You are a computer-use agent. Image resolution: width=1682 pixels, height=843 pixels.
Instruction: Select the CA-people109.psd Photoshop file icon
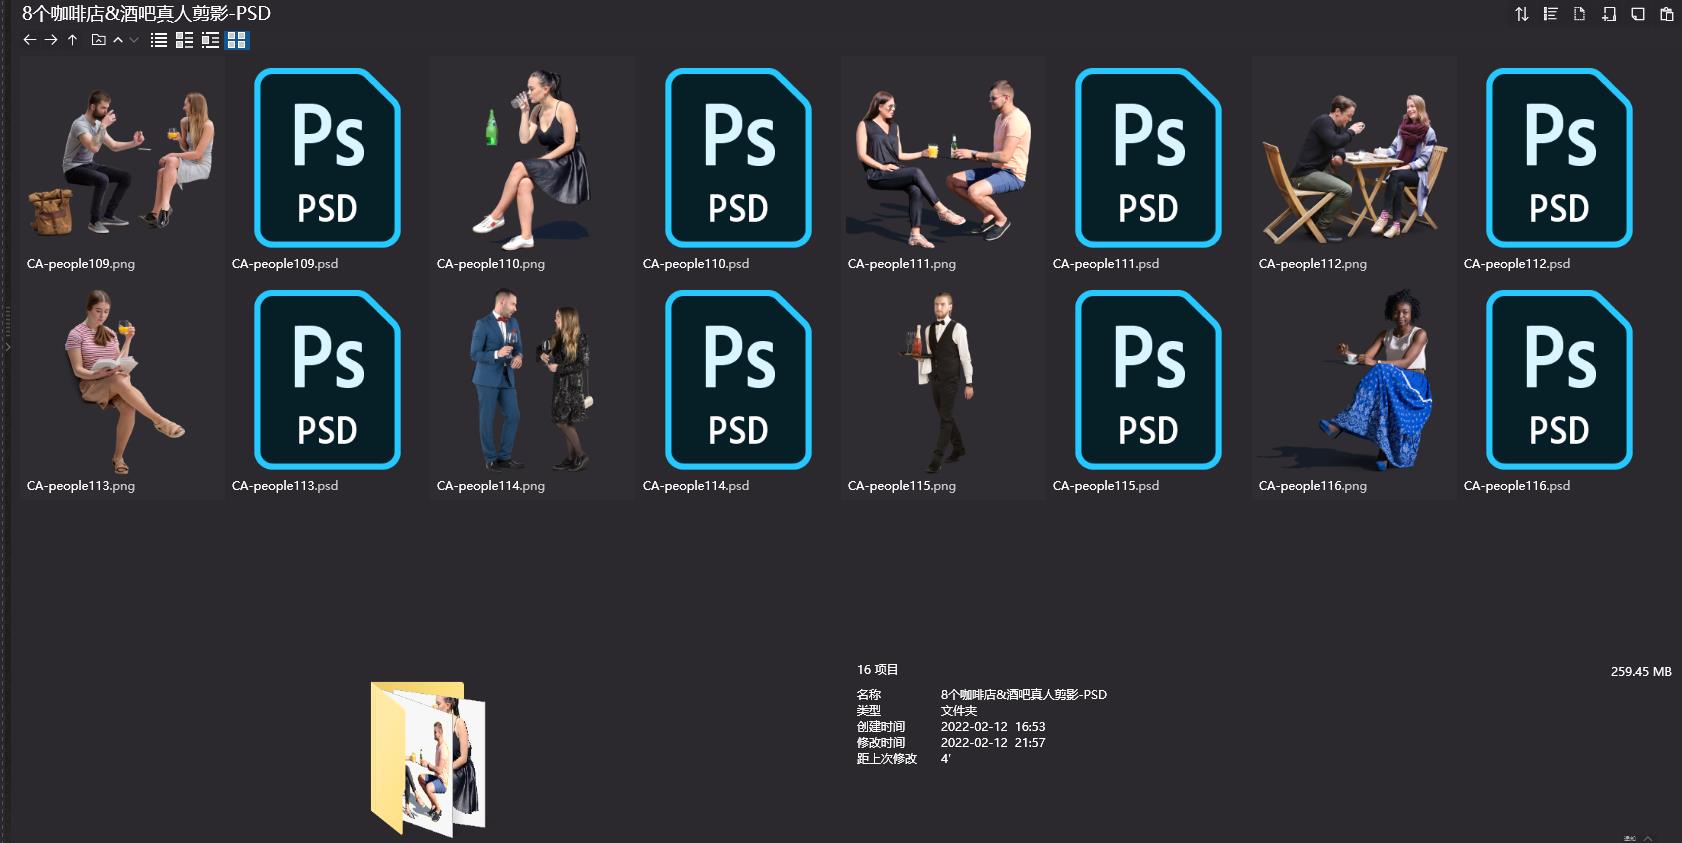pyautogui.click(x=327, y=158)
